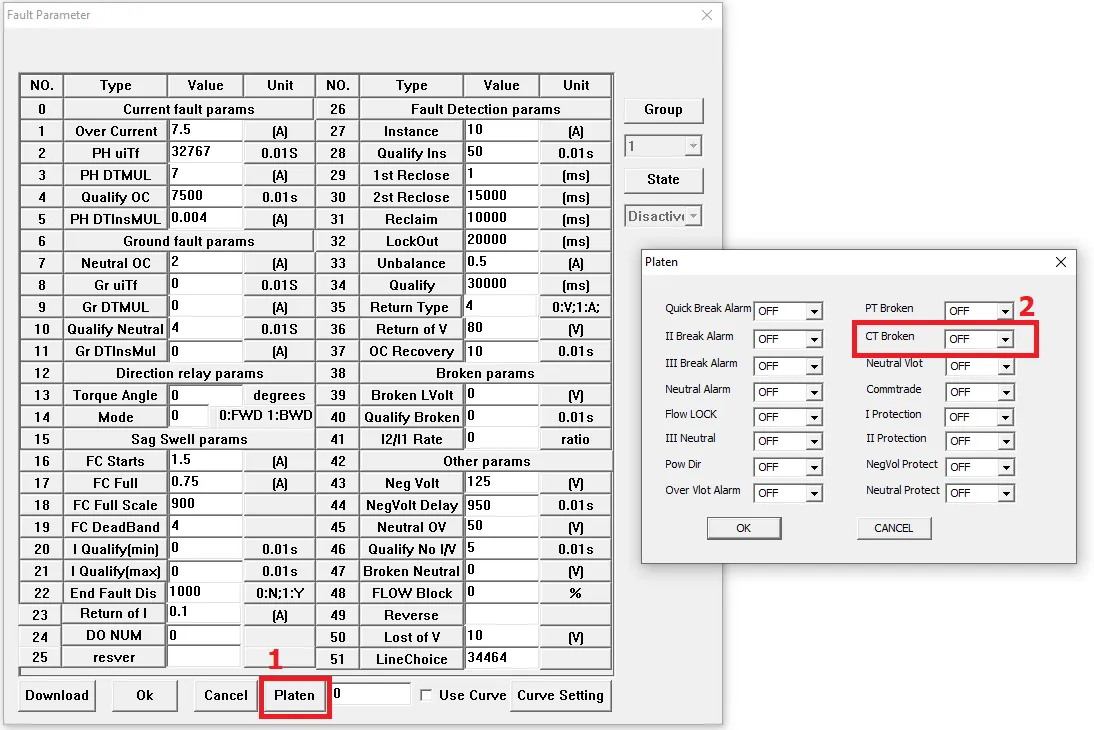Open the Neutral Protect dropdown
1094x730 pixels.
[980, 493]
